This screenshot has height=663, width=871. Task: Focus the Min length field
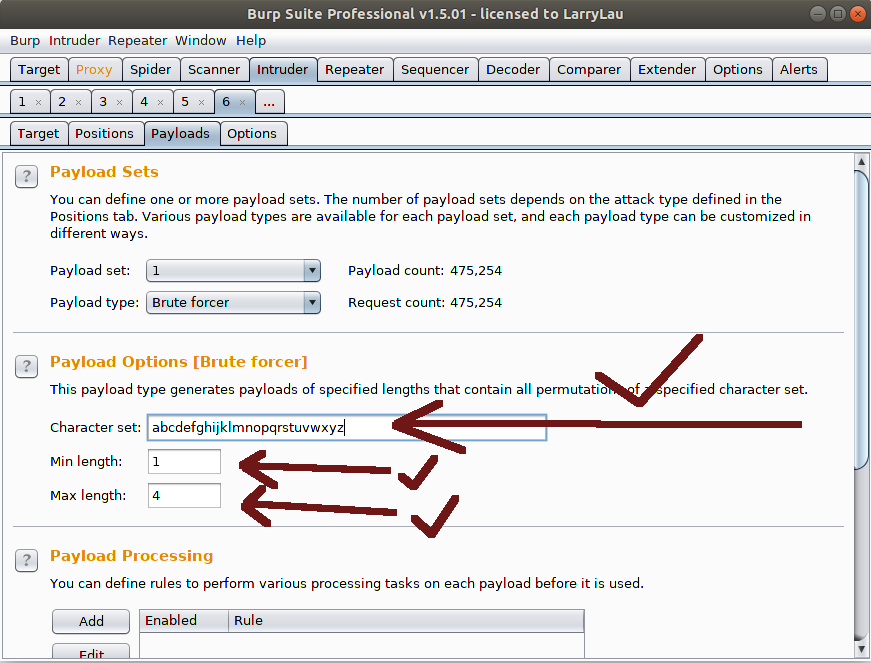[x=184, y=461]
